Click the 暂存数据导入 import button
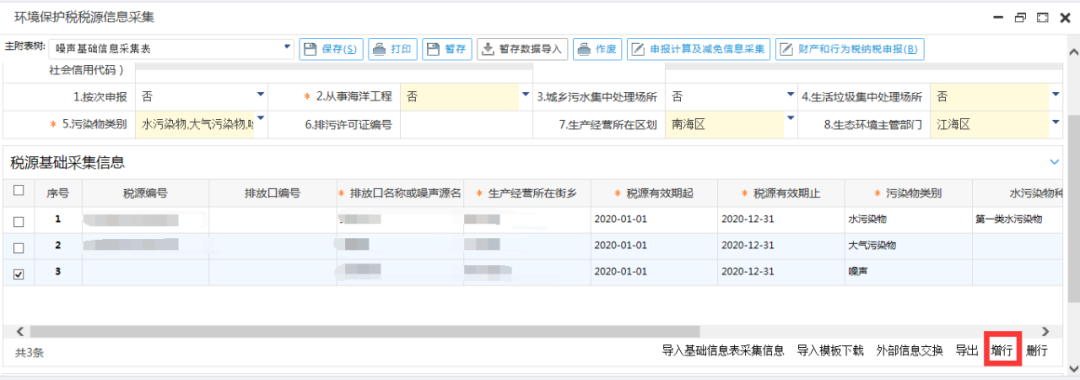Screen dimensions: 1080x380 [522, 49]
